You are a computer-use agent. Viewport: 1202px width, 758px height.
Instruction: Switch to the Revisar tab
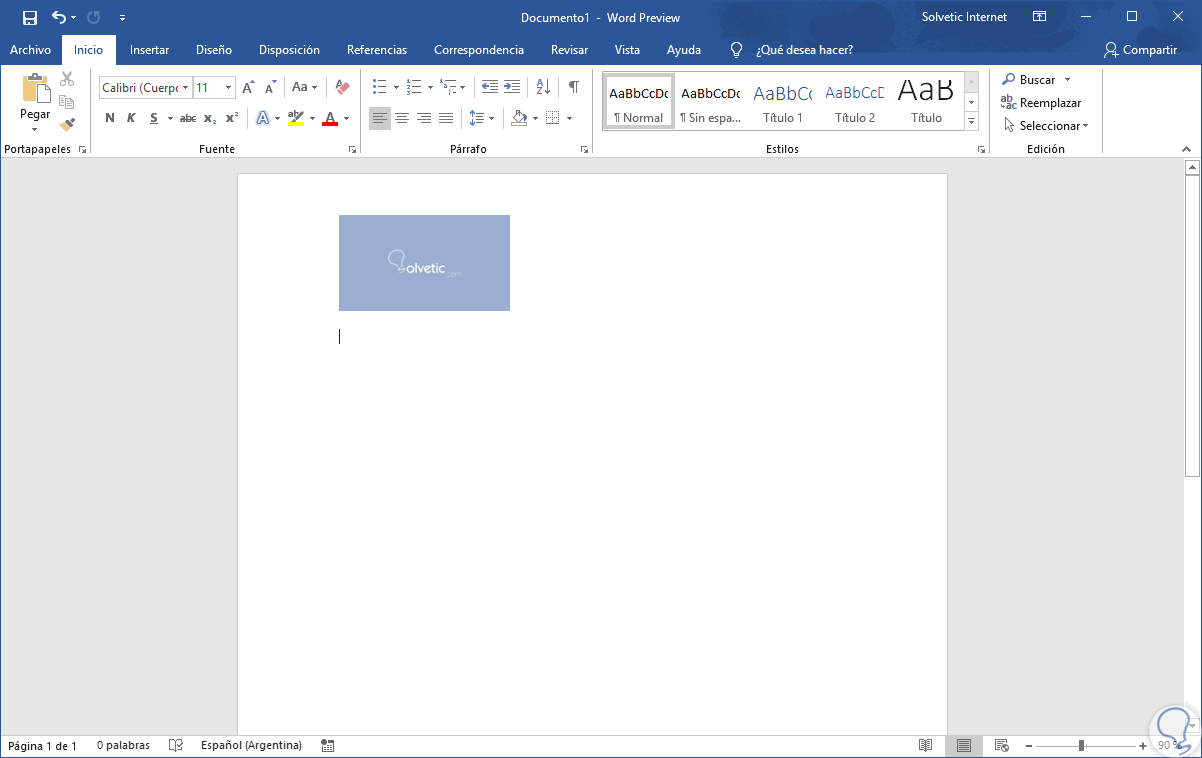pyautogui.click(x=569, y=50)
